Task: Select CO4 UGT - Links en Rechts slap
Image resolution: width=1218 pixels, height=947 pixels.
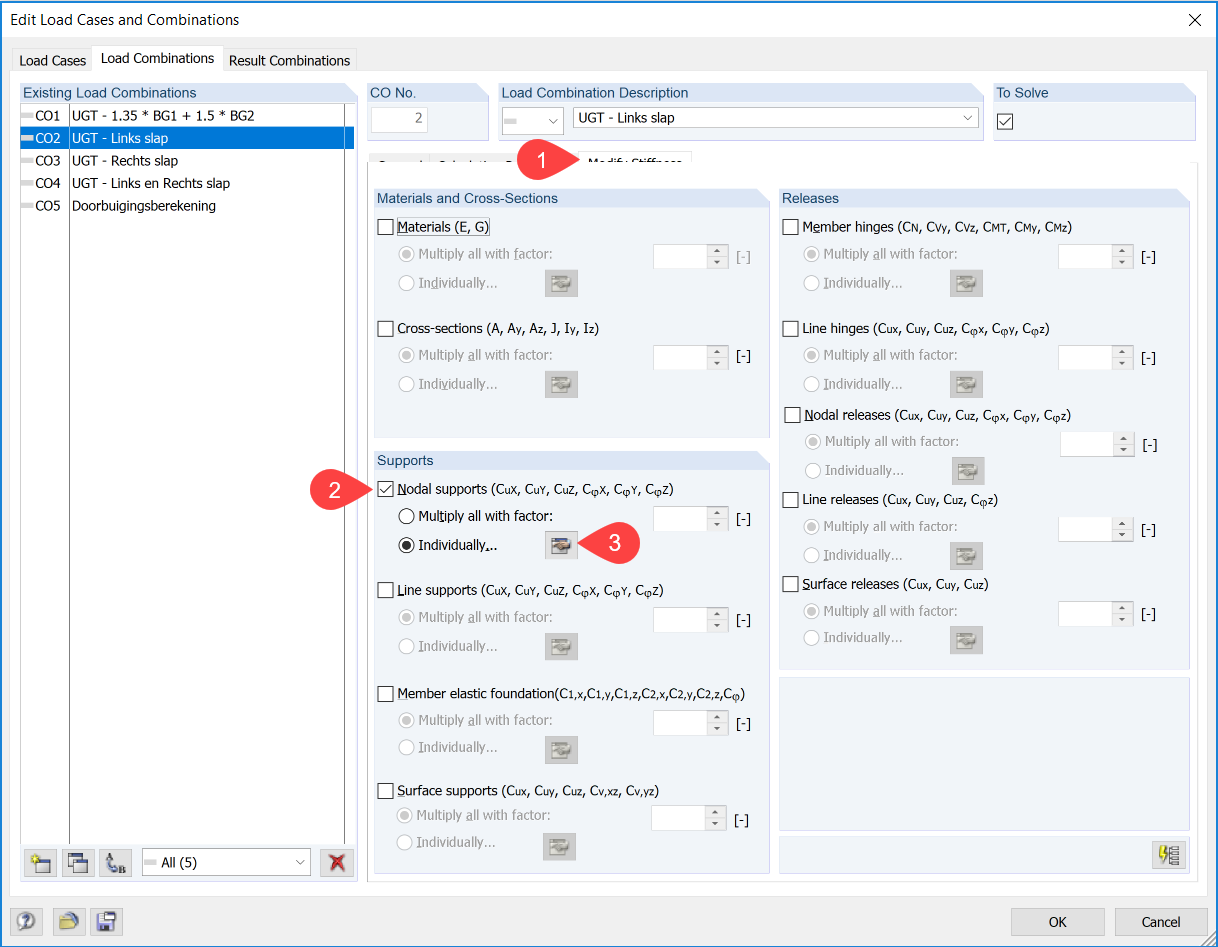Action: click(x=150, y=183)
